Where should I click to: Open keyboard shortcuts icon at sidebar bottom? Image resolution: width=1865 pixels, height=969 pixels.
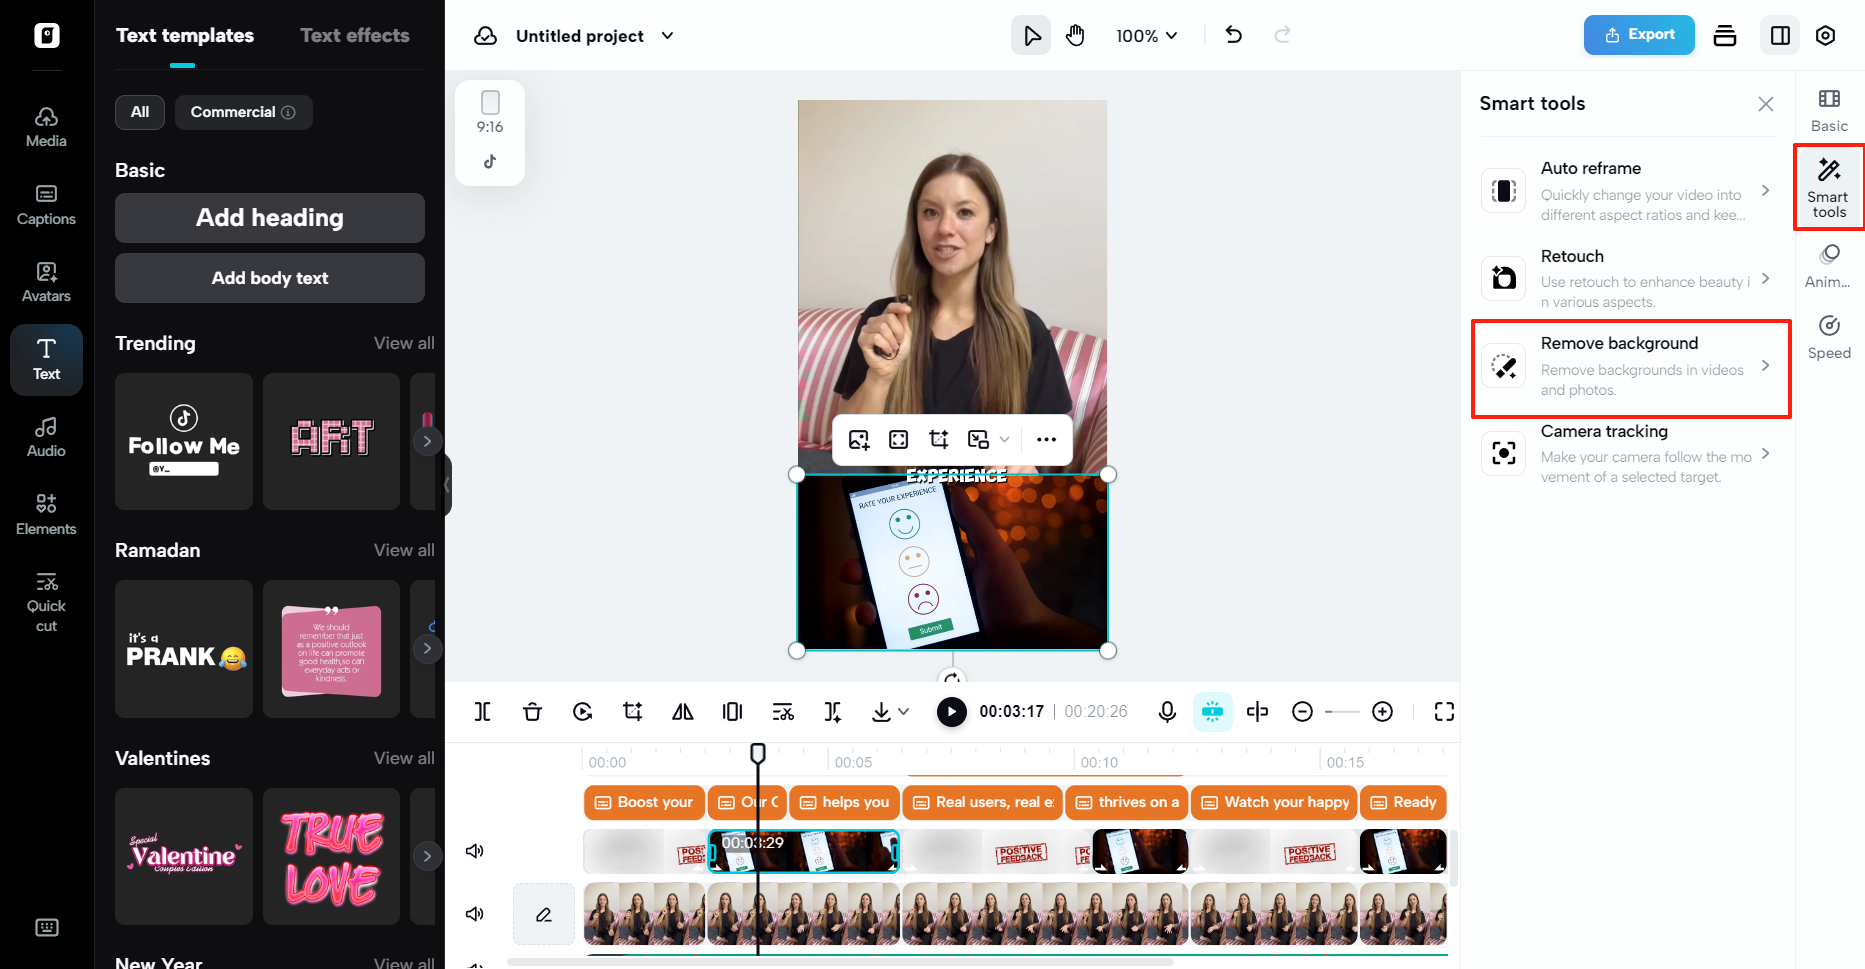pos(46,927)
